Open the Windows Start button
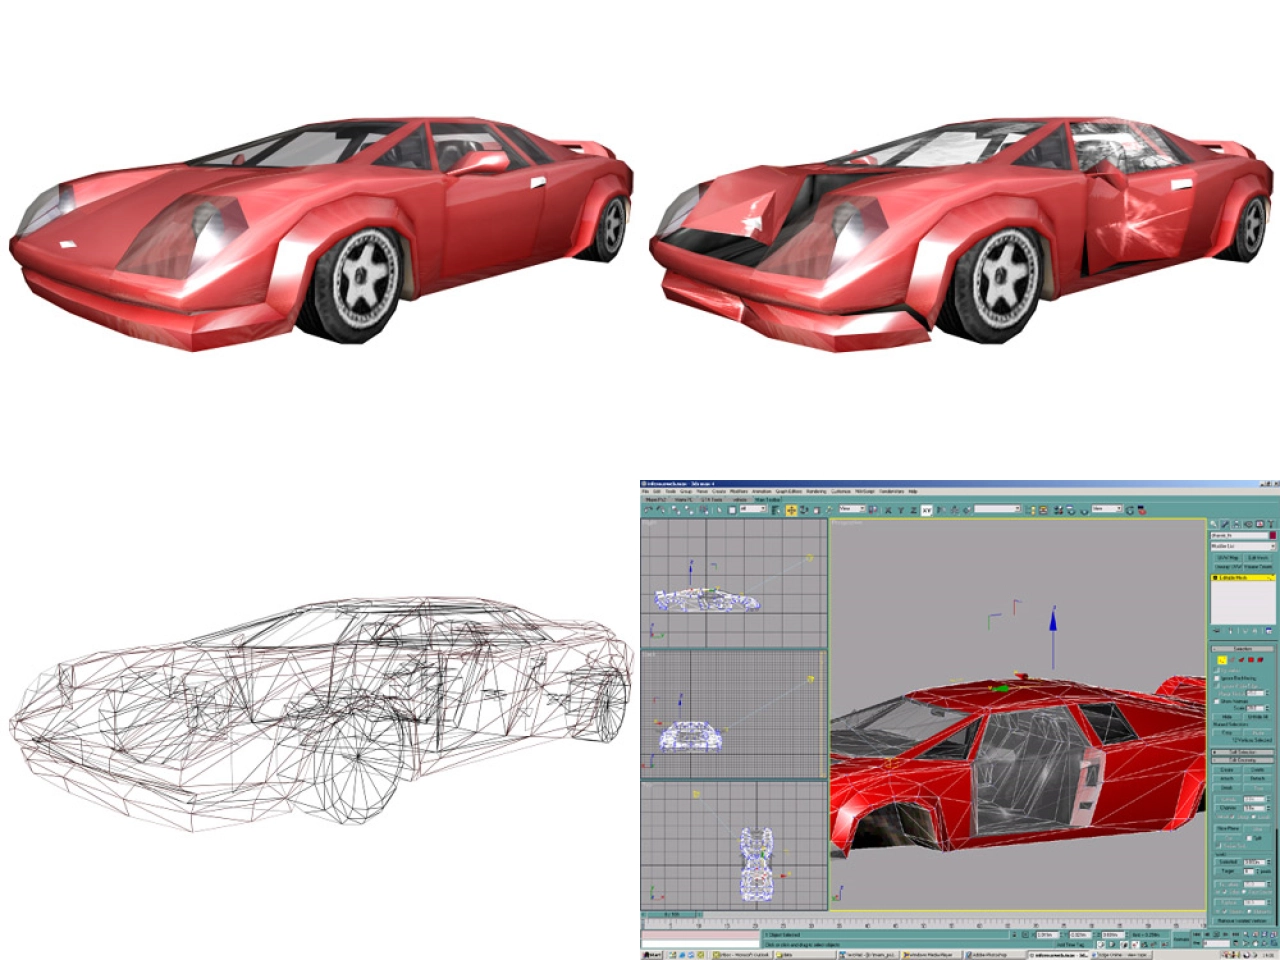The image size is (1280, 960). 652,955
